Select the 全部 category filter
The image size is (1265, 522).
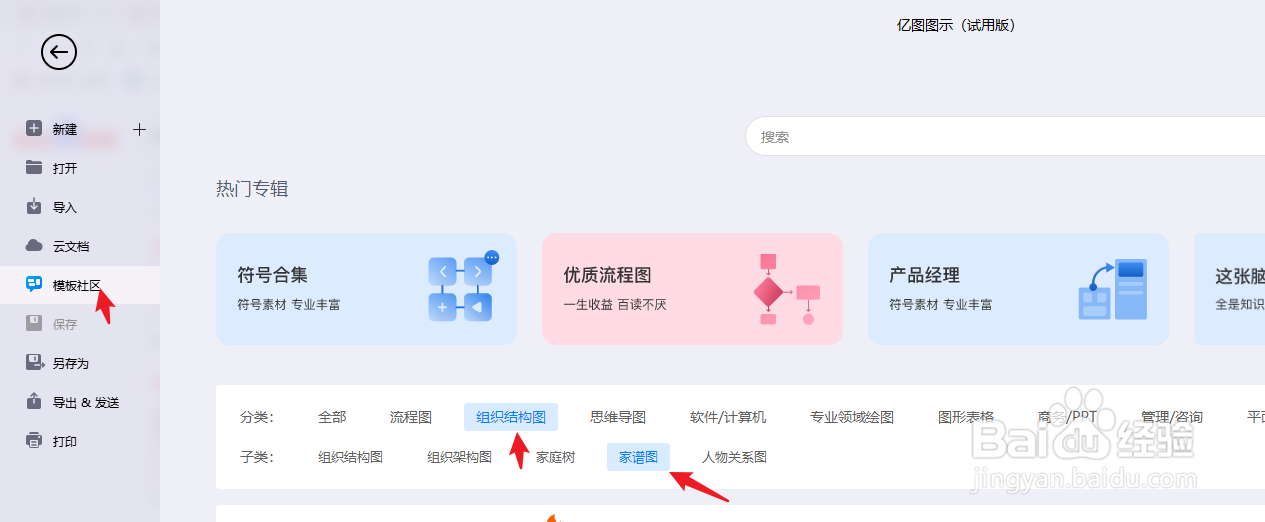[332, 417]
